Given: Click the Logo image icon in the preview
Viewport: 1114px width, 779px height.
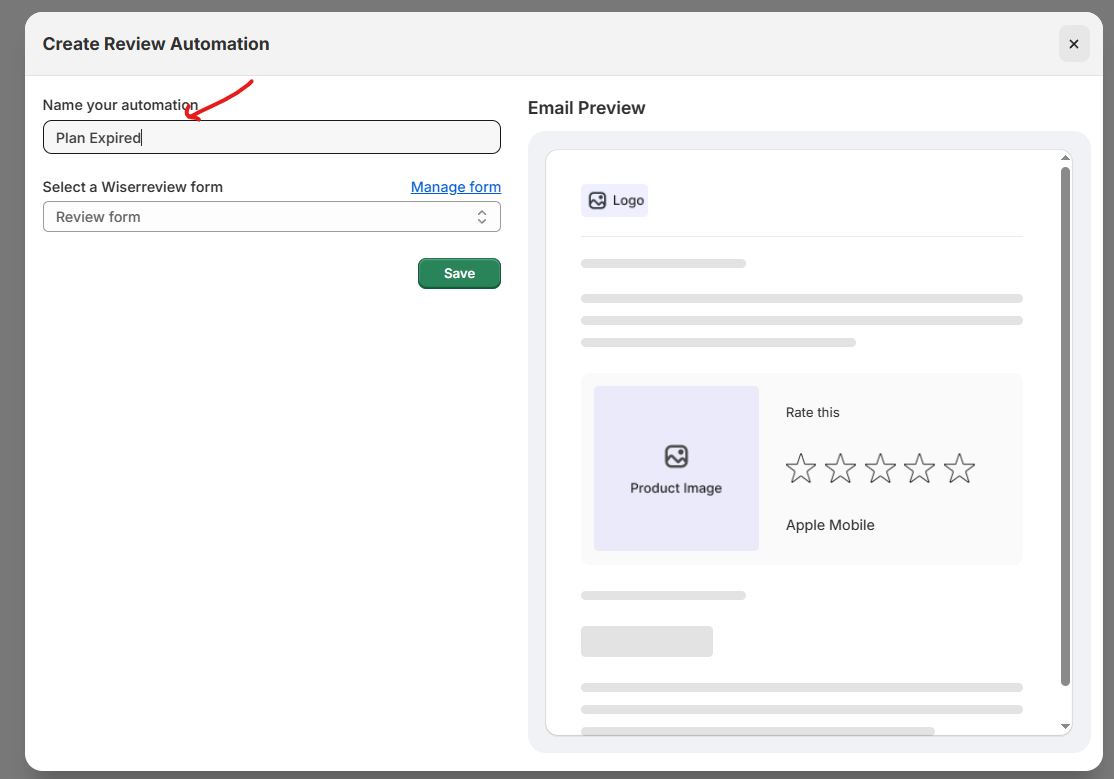Looking at the screenshot, I should click(x=598, y=200).
